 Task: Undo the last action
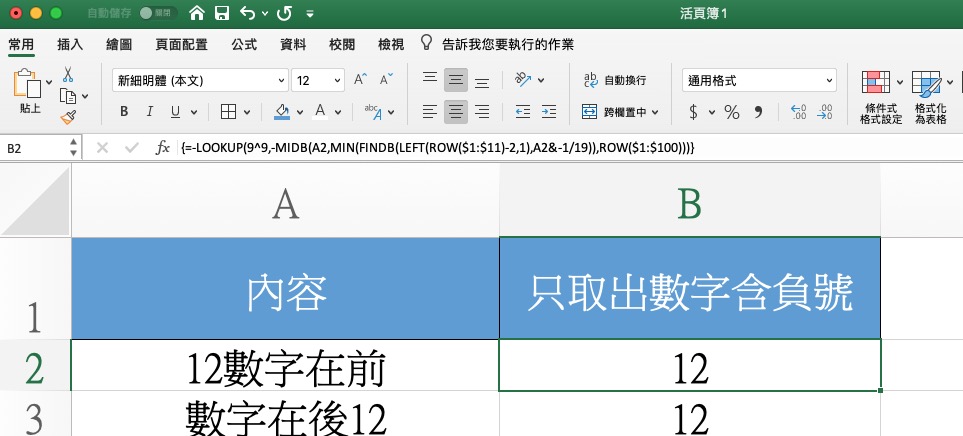pos(248,13)
